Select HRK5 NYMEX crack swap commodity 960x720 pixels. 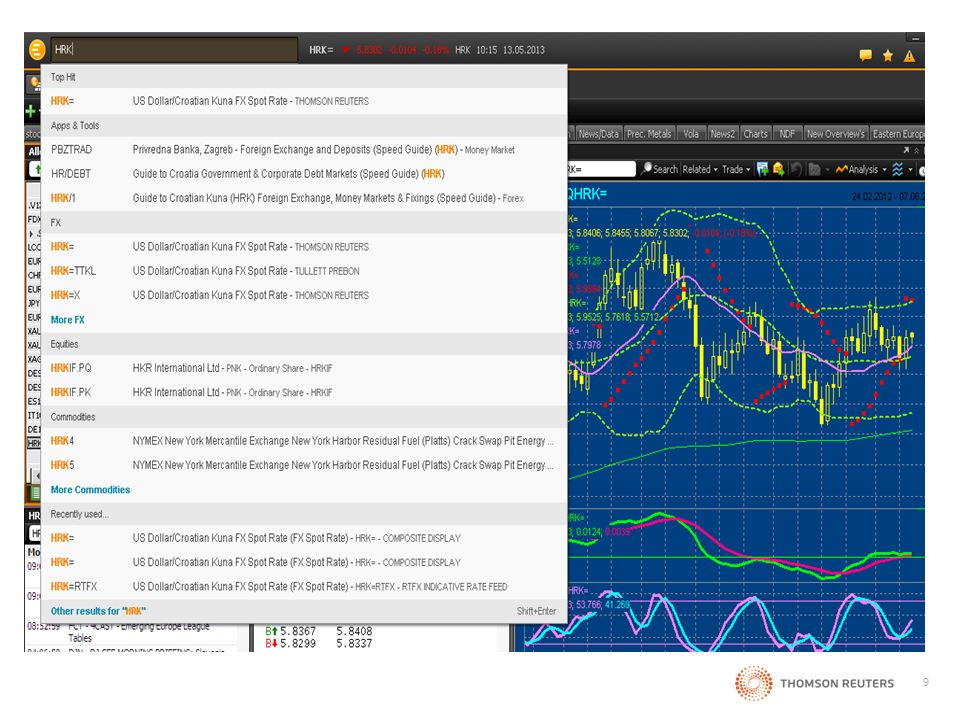click(304, 465)
